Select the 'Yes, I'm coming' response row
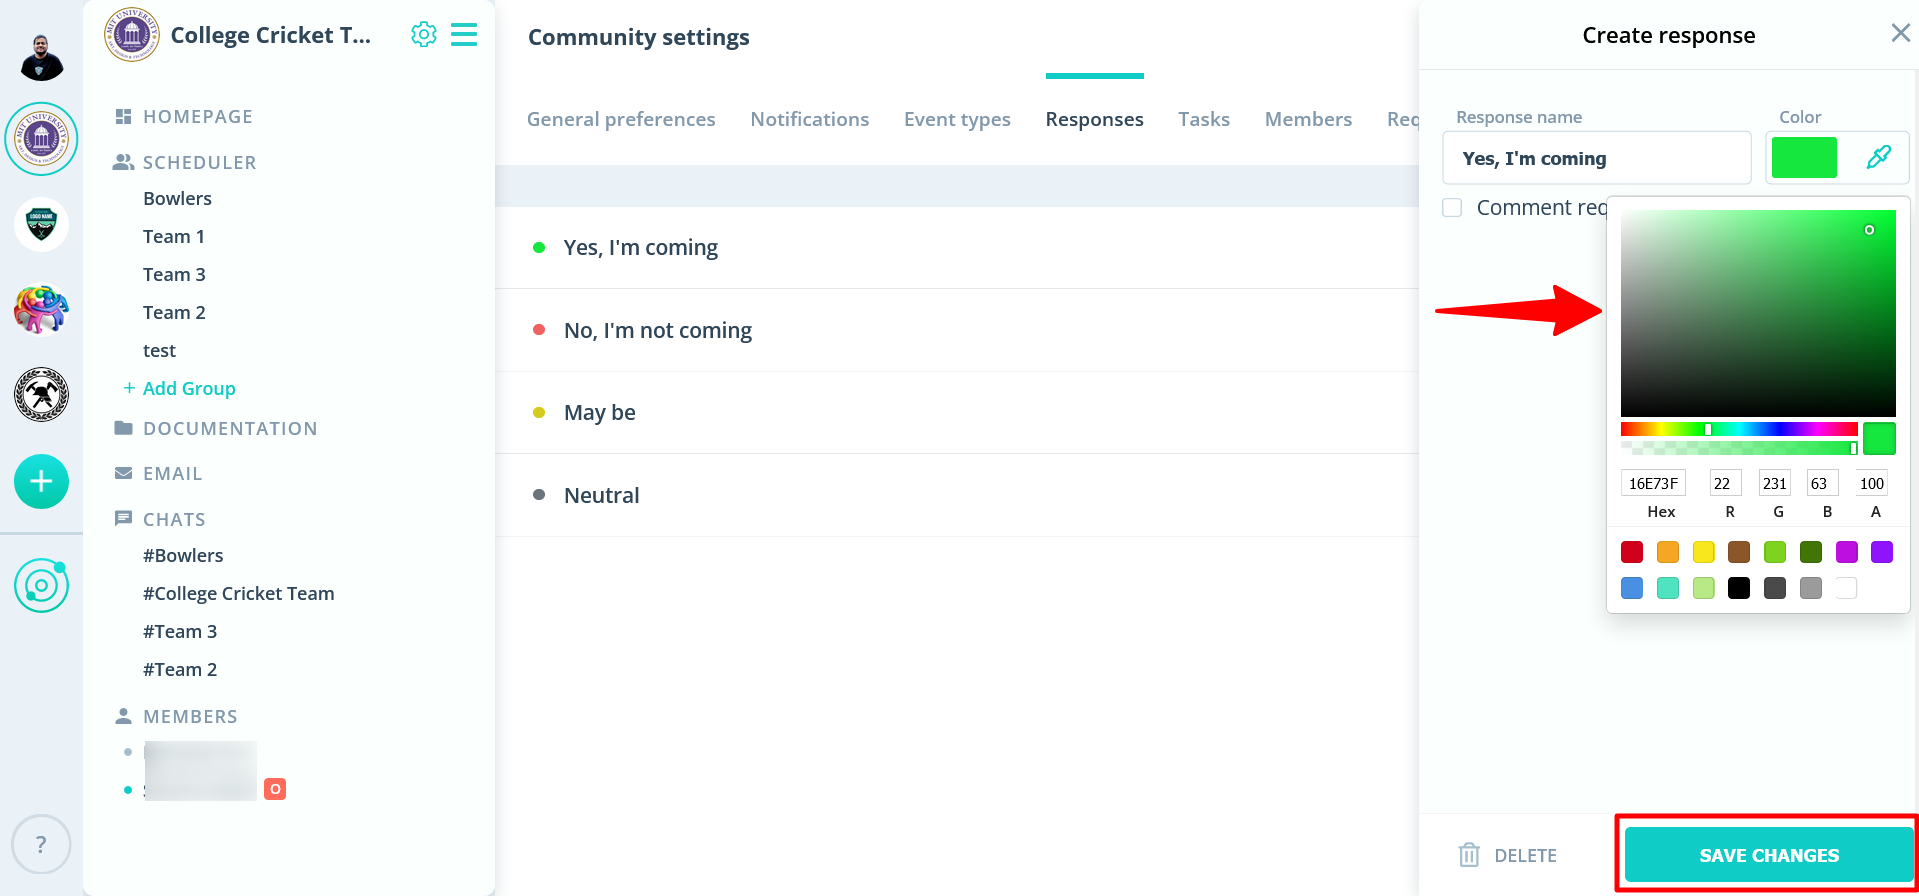This screenshot has height=896, width=1919. click(x=957, y=248)
